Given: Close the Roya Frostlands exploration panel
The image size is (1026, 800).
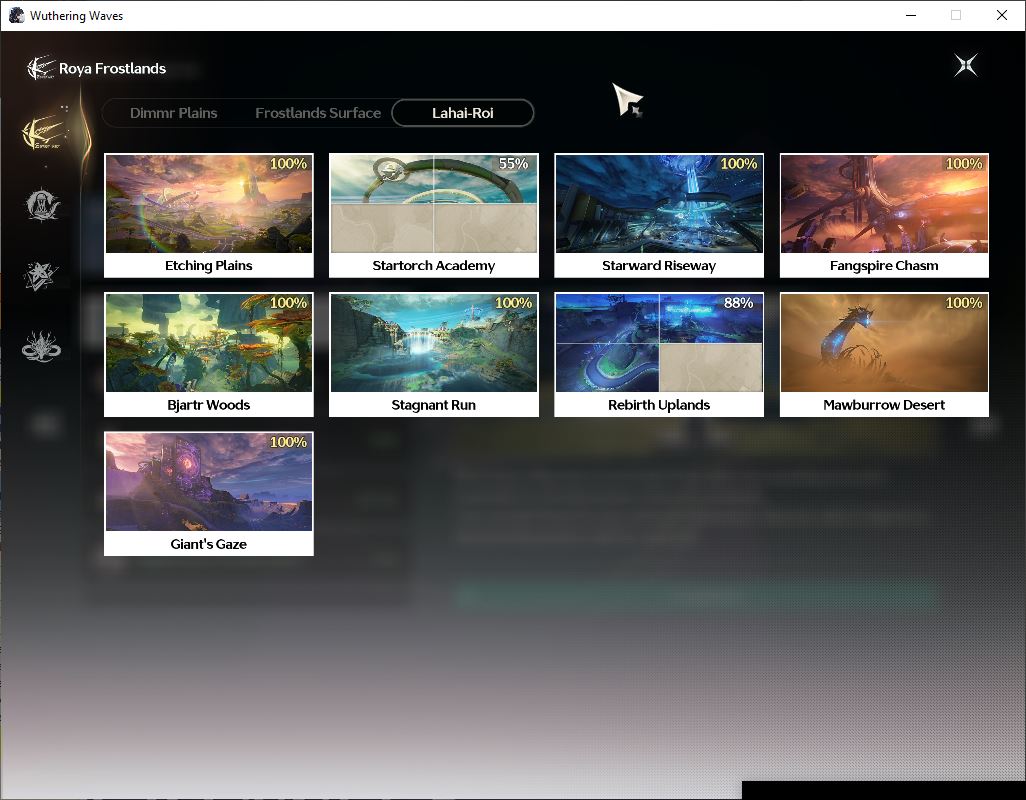Looking at the screenshot, I should (x=966, y=65).
